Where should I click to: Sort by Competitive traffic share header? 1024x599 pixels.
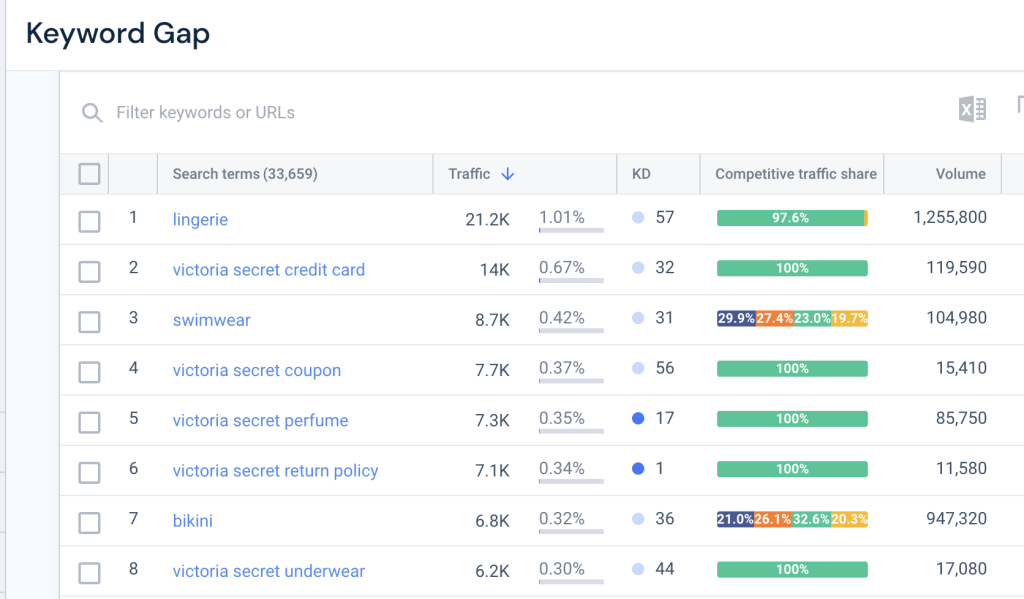pyautogui.click(x=795, y=174)
